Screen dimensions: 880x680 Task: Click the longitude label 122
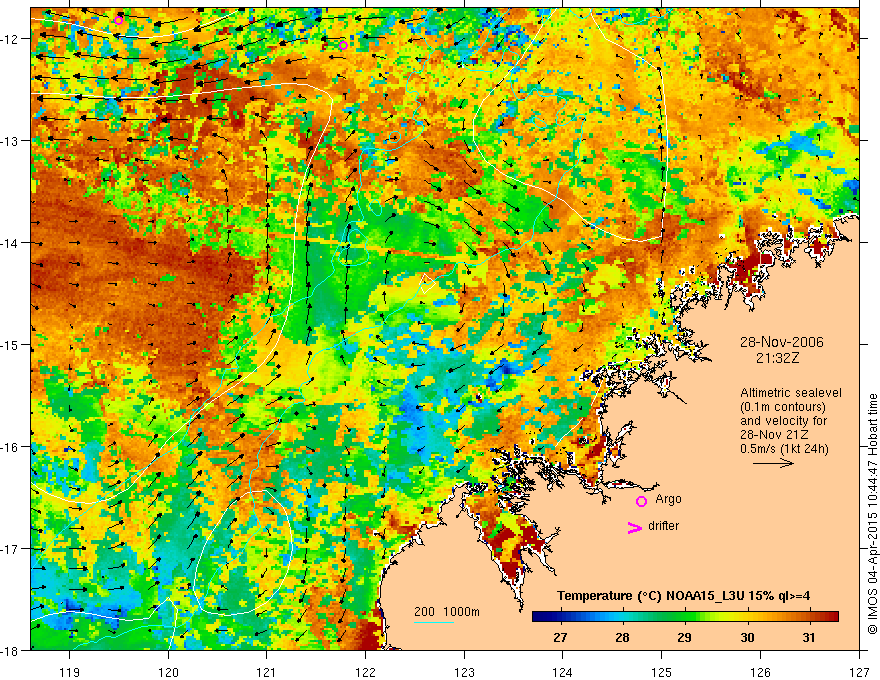[x=365, y=672]
